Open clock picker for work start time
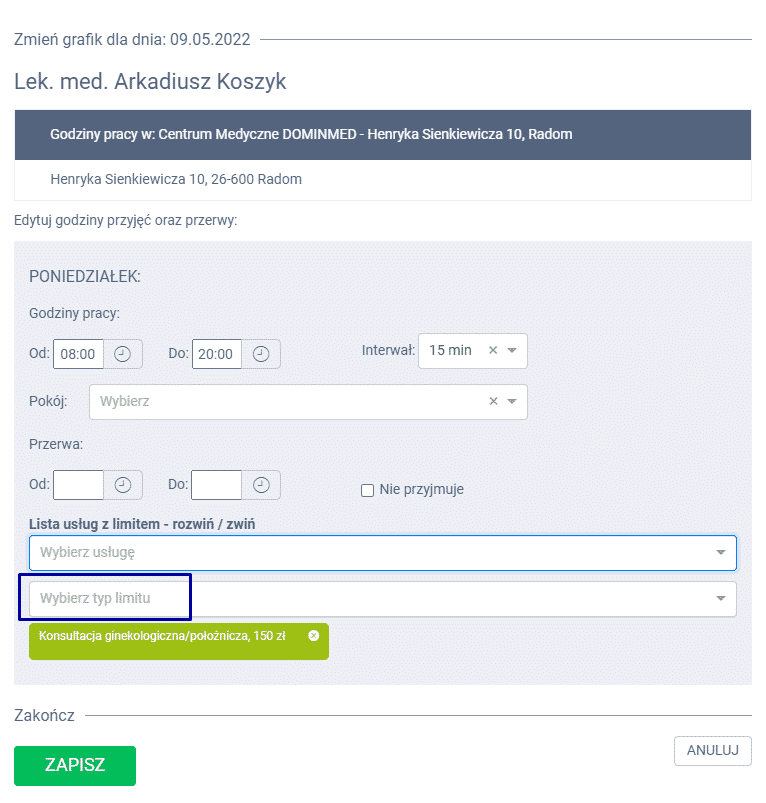The image size is (766, 803). (x=123, y=354)
